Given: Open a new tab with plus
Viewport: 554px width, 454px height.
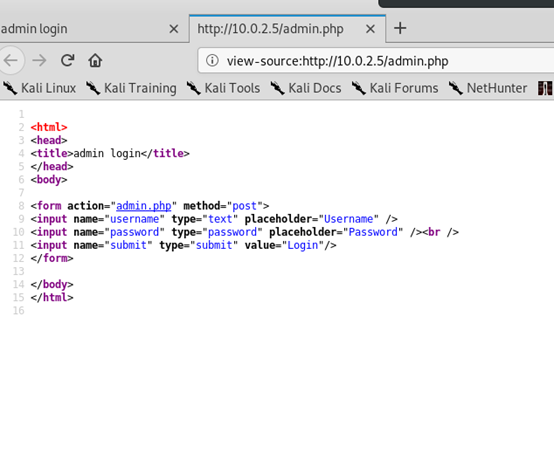Looking at the screenshot, I should [x=400, y=28].
